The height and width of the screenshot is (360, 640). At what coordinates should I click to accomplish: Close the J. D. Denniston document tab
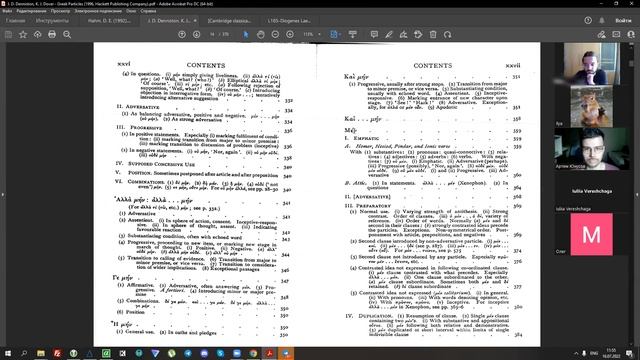click(195, 20)
